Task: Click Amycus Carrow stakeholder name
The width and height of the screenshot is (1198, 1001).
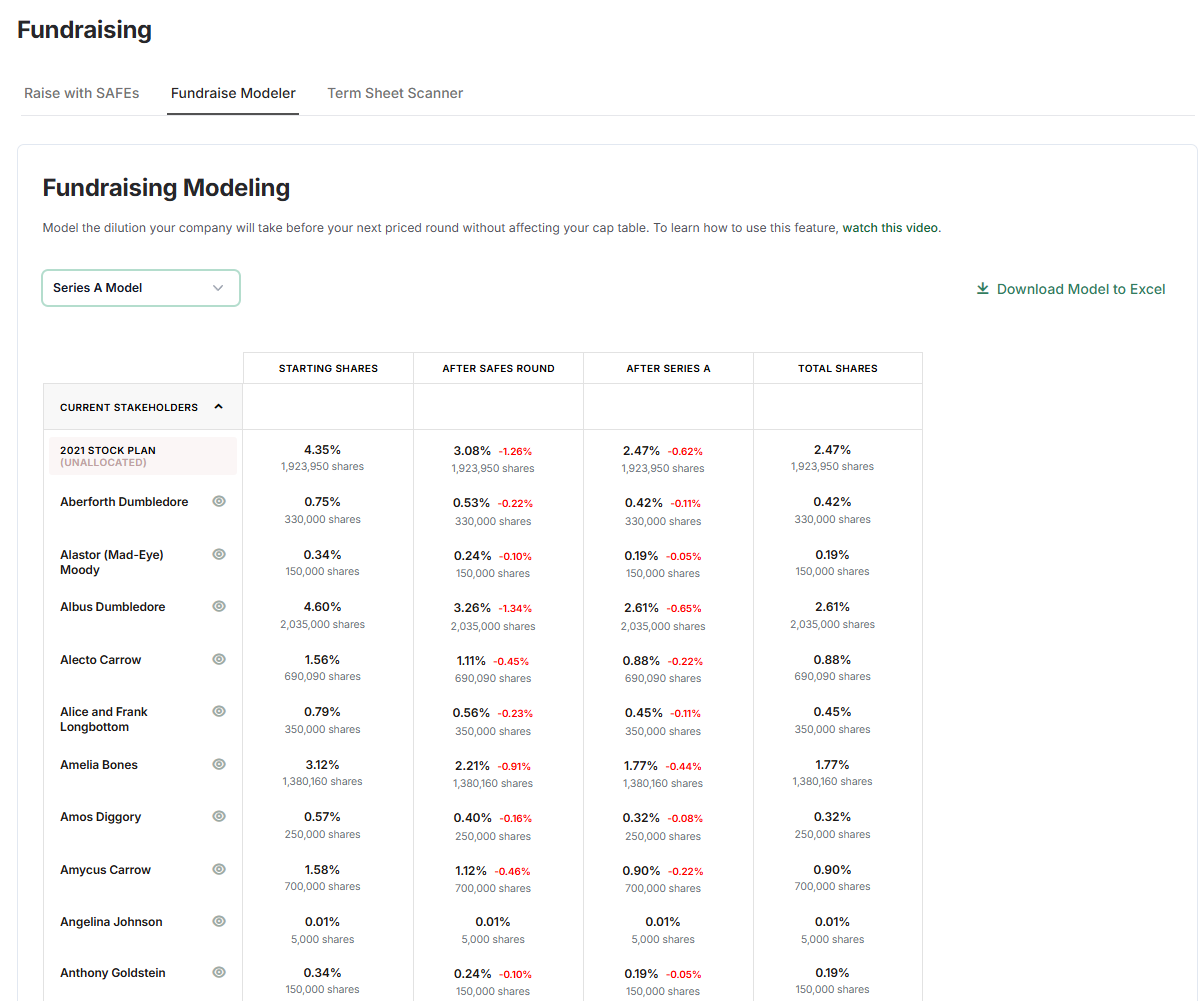Action: [105, 870]
